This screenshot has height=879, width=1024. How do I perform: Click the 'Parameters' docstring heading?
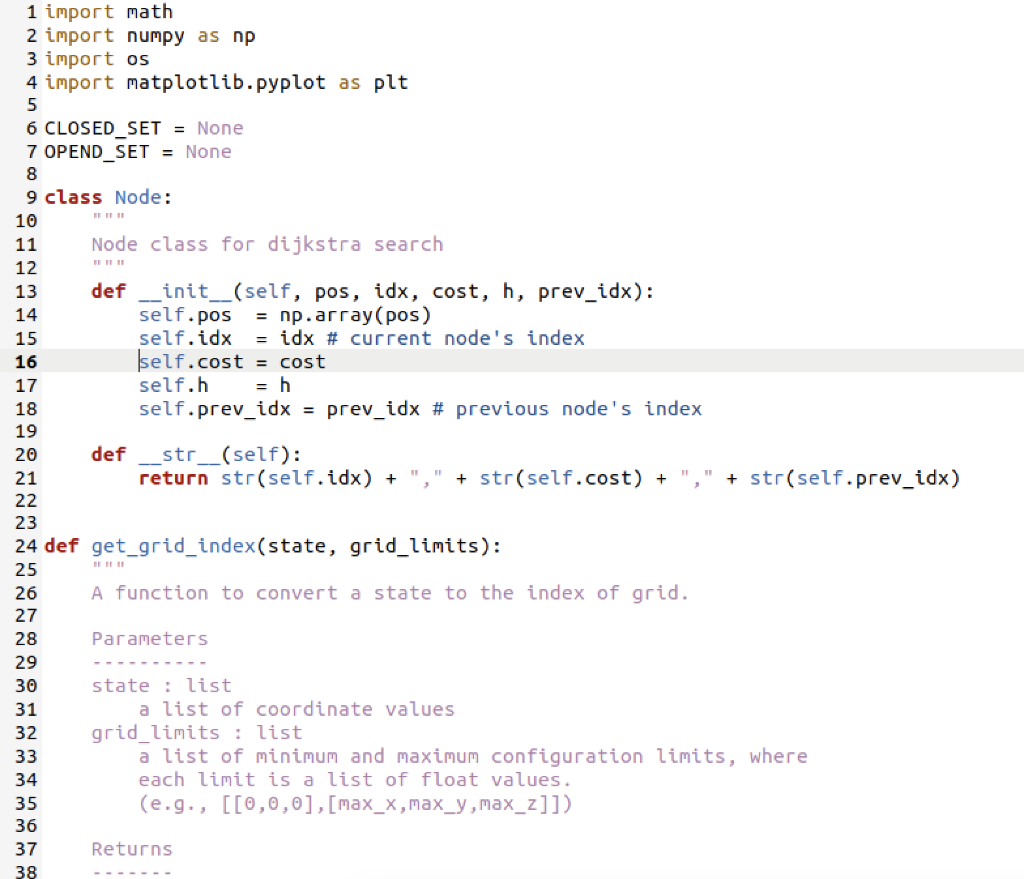[x=149, y=638]
